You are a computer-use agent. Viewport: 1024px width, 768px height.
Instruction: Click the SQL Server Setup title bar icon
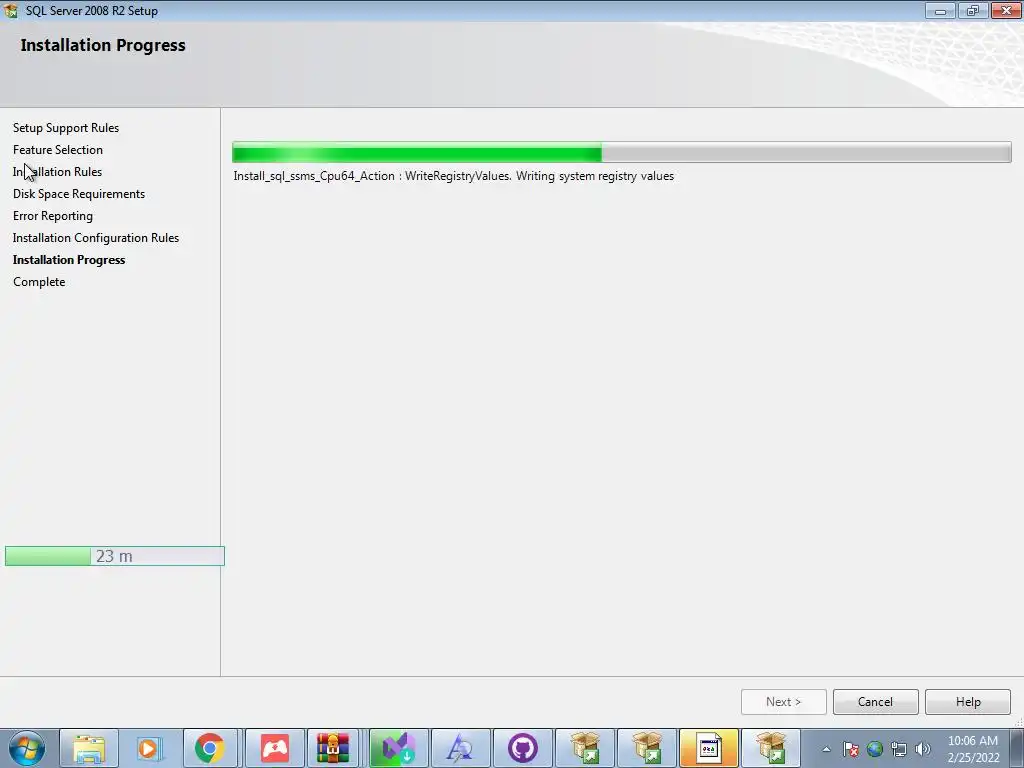(x=10, y=10)
